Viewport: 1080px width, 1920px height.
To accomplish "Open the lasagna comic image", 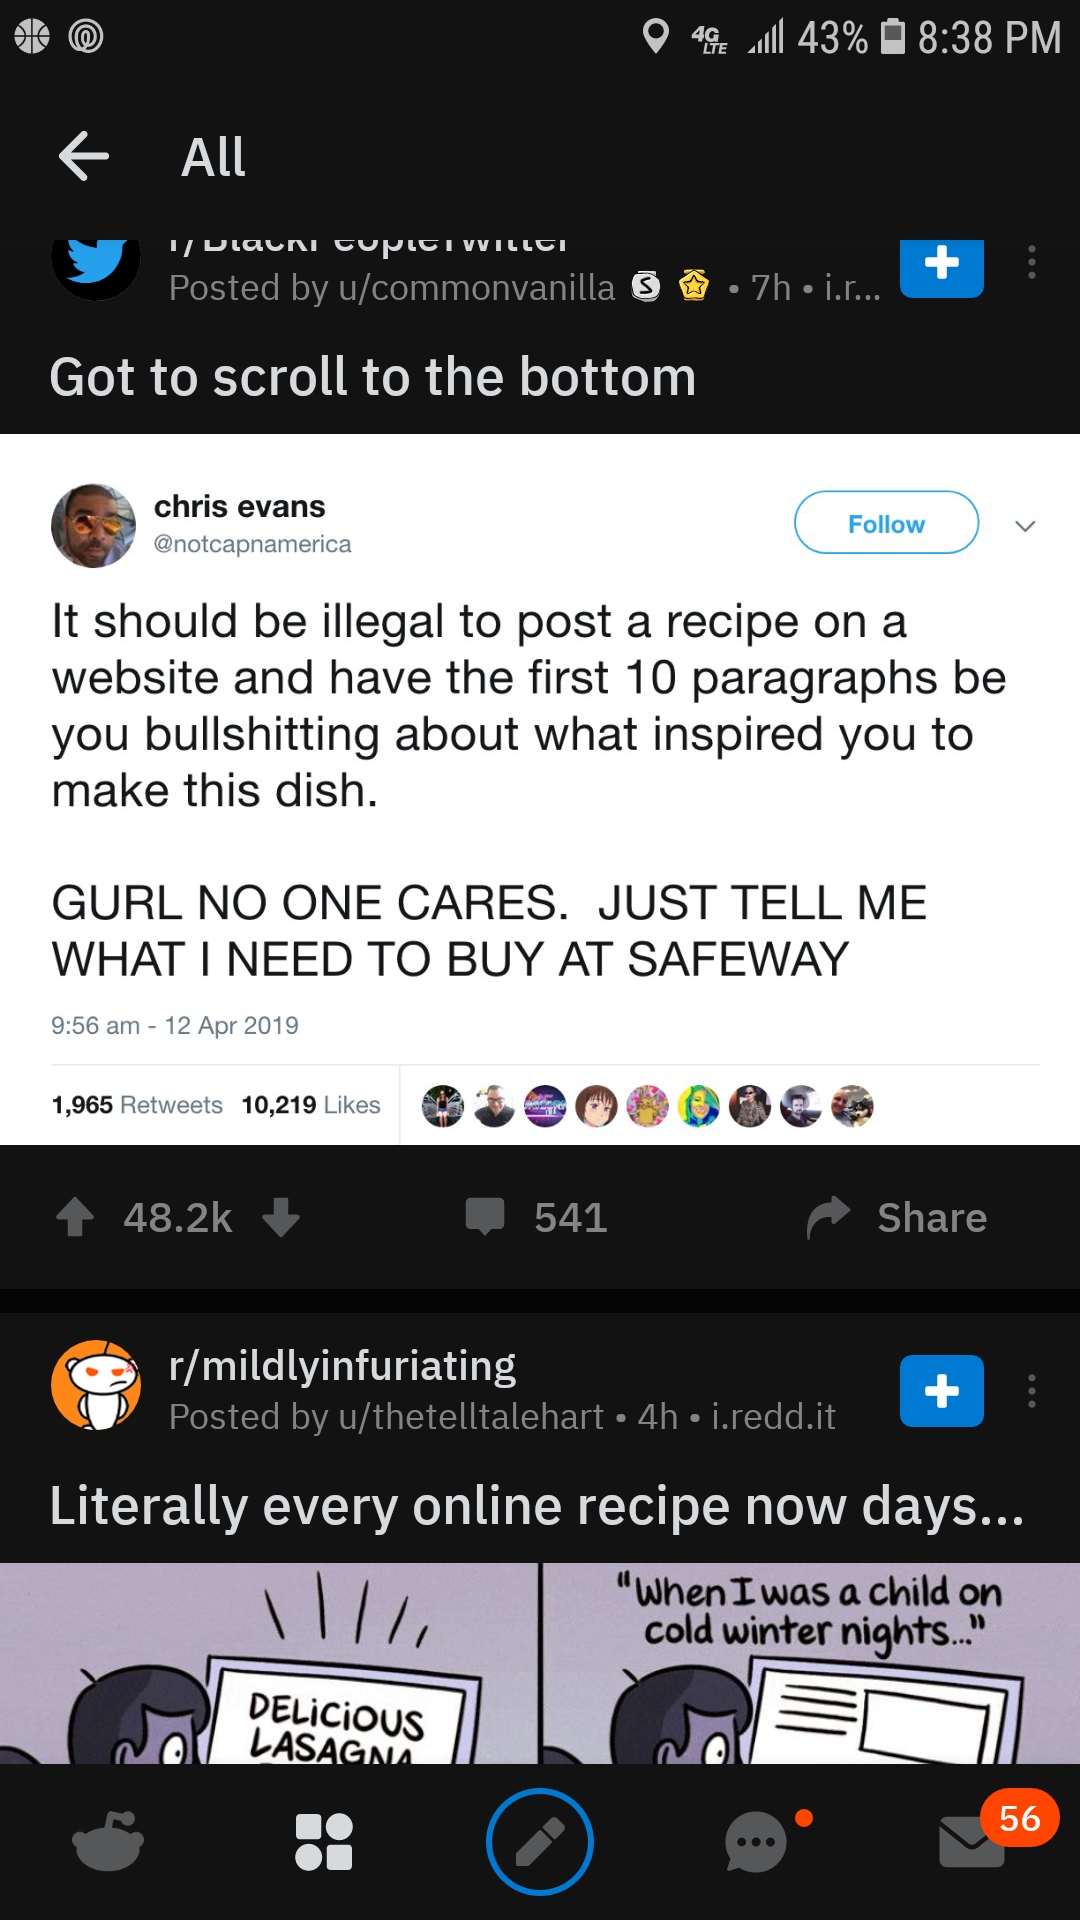I will 540,1662.
